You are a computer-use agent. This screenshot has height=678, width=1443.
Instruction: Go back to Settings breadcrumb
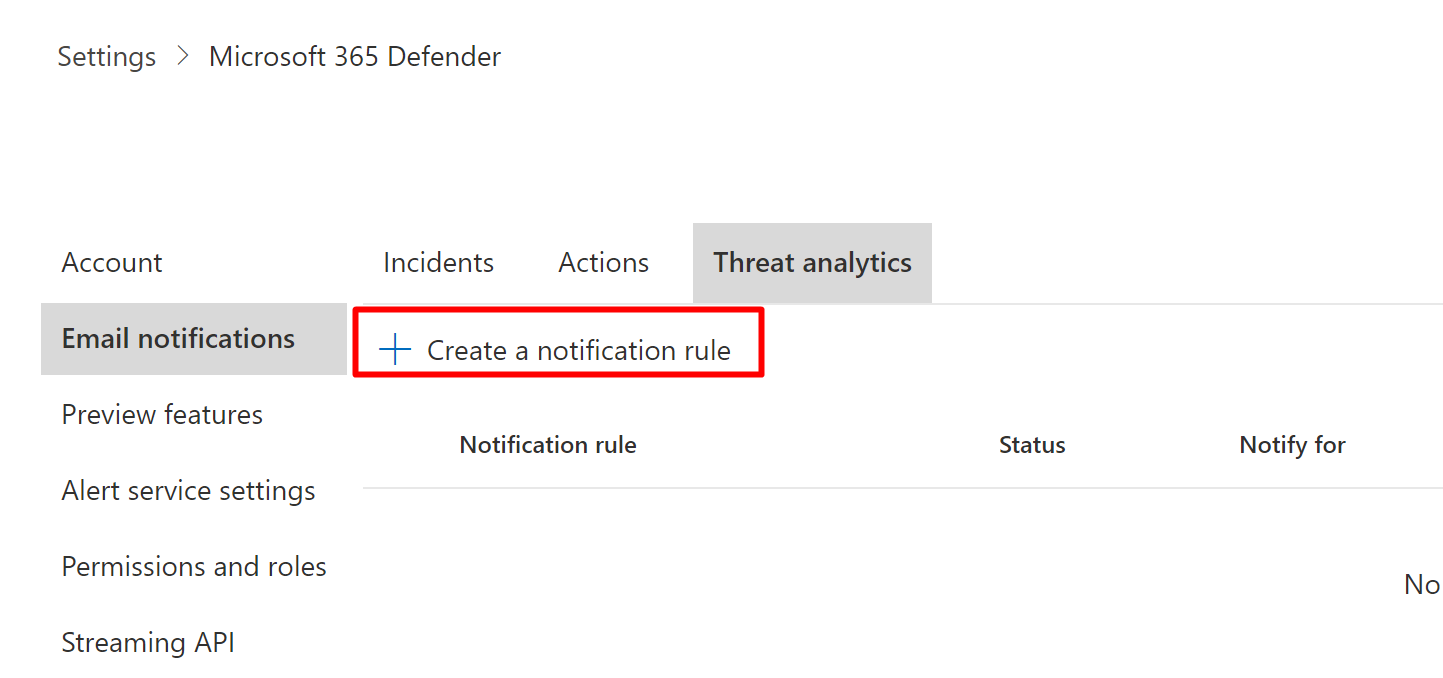106,56
